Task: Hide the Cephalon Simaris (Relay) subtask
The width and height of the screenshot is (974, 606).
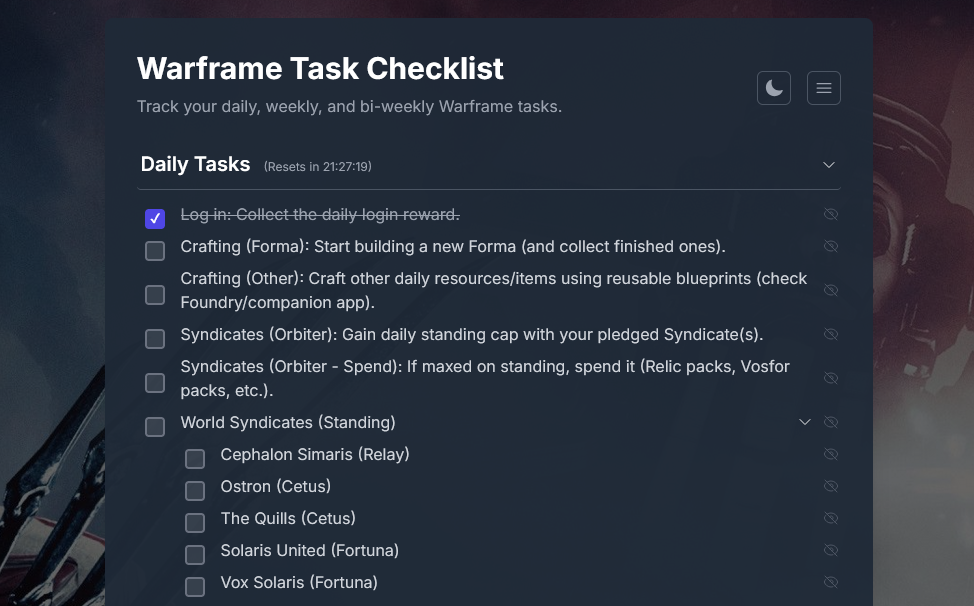Action: pos(831,454)
